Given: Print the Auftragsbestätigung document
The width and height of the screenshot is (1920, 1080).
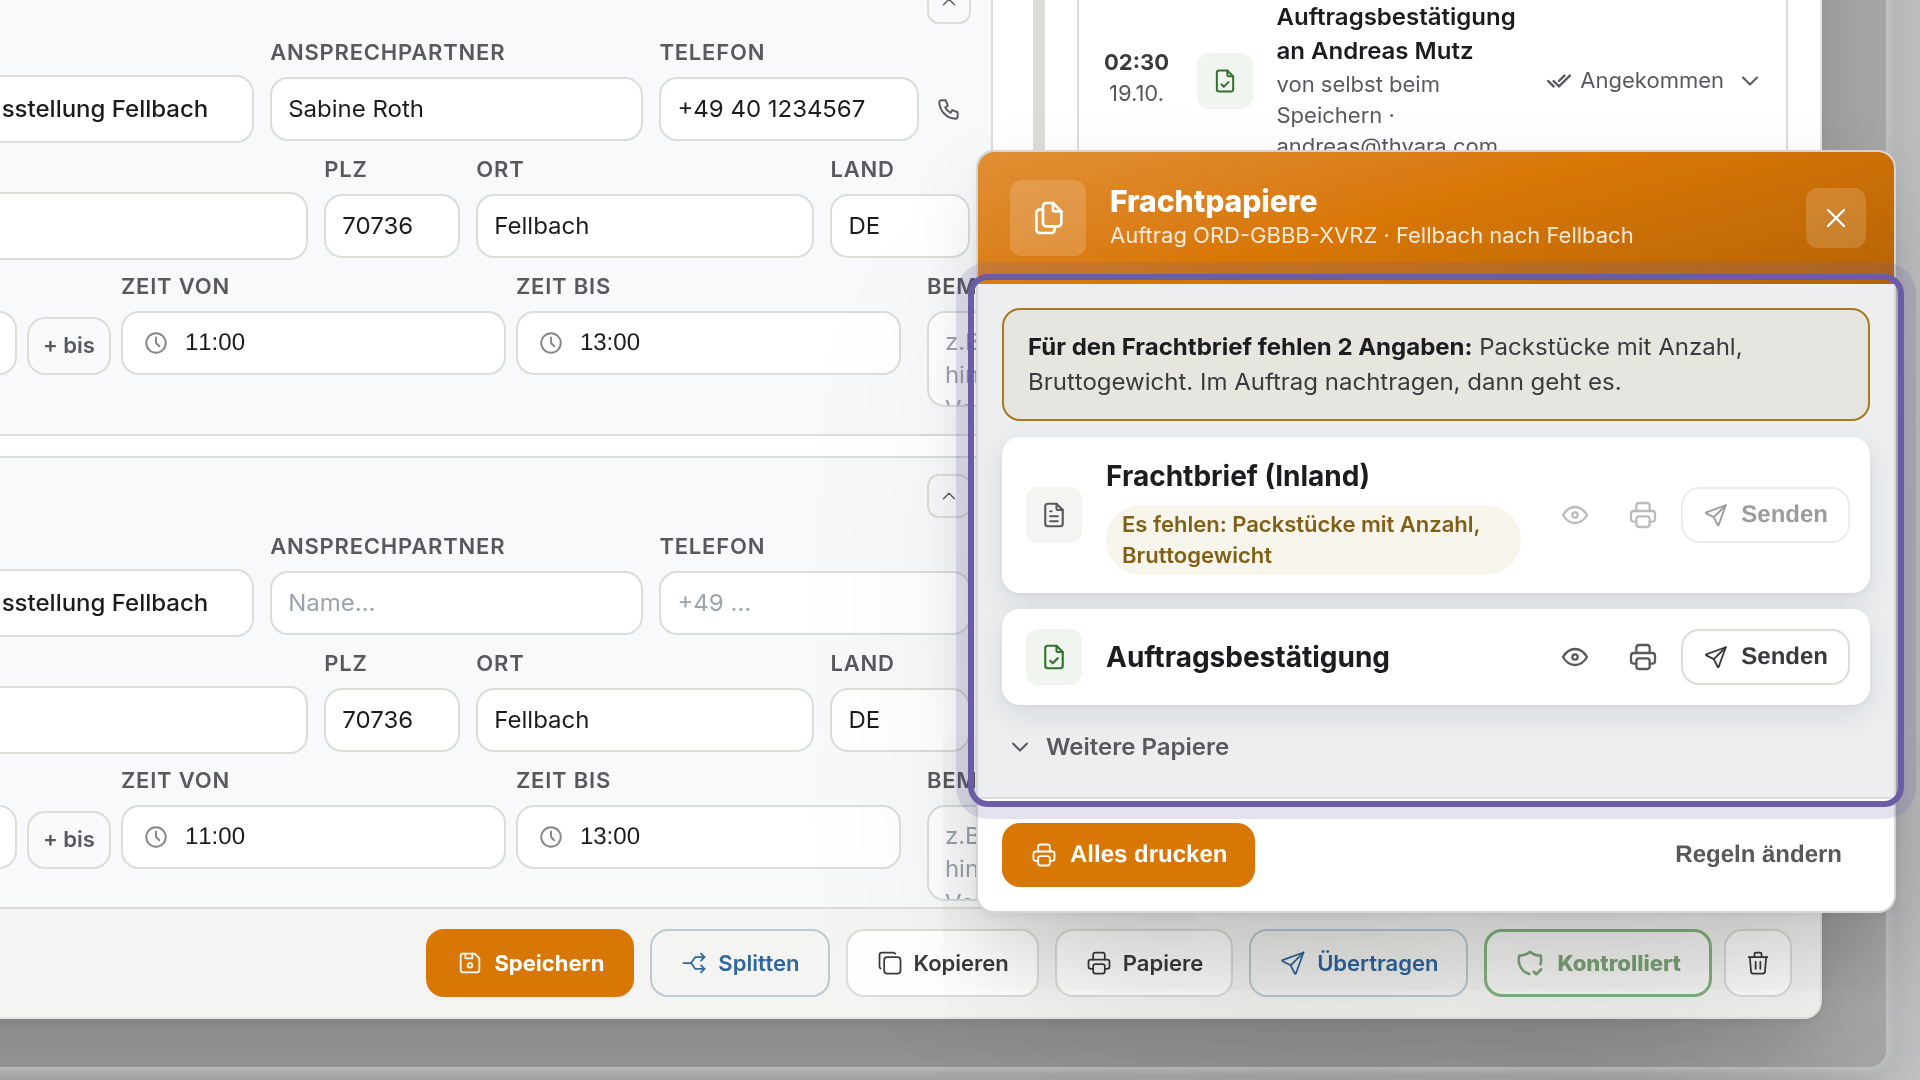Looking at the screenshot, I should coord(1642,657).
